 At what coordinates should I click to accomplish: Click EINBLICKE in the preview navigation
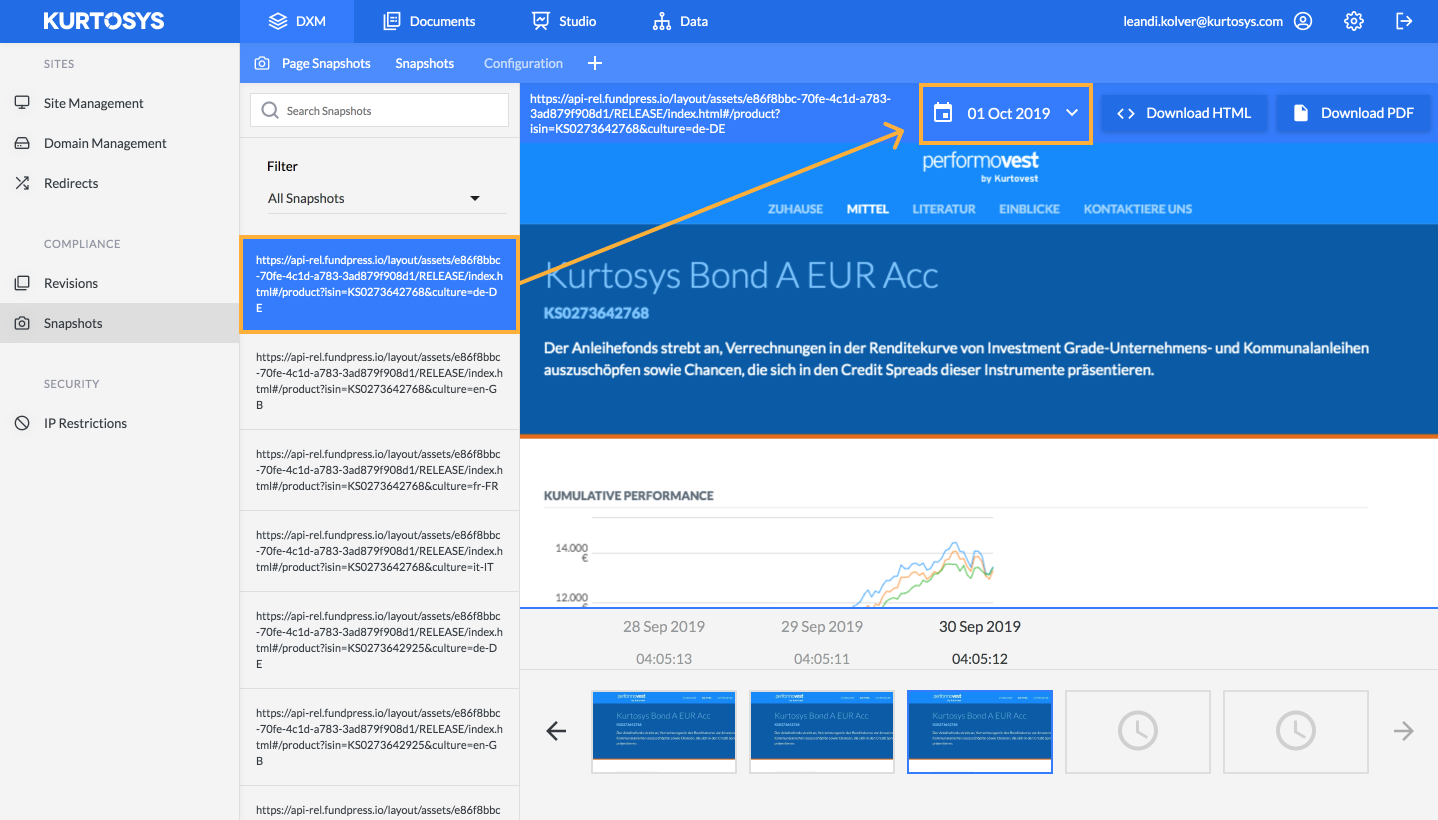[x=1029, y=209]
